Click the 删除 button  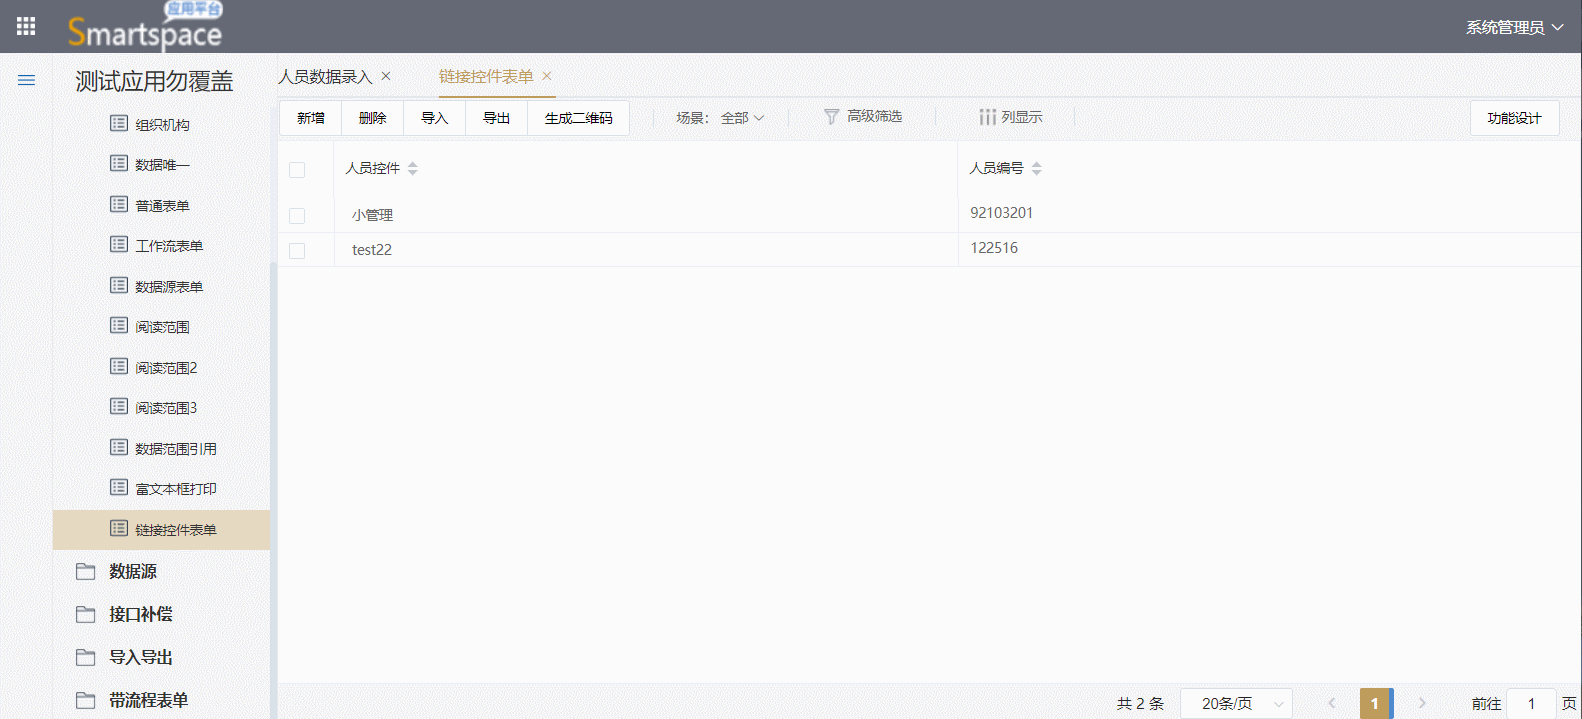pyautogui.click(x=373, y=118)
